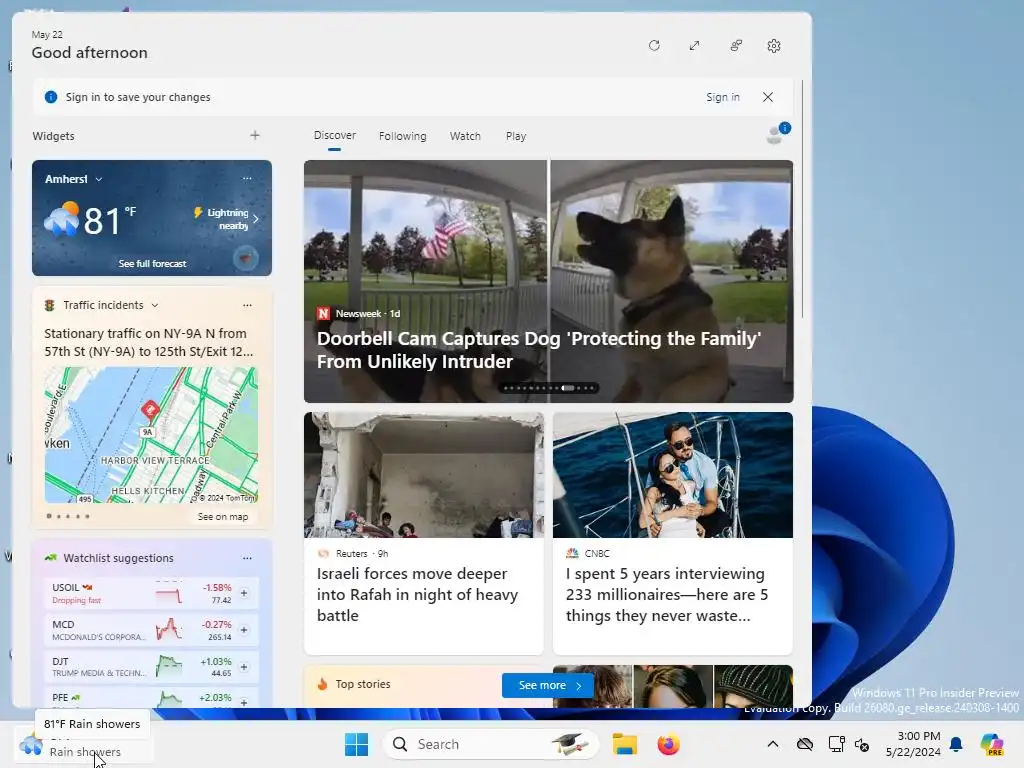Add DJT to watchlist
The width and height of the screenshot is (1024, 768).
coord(244,667)
